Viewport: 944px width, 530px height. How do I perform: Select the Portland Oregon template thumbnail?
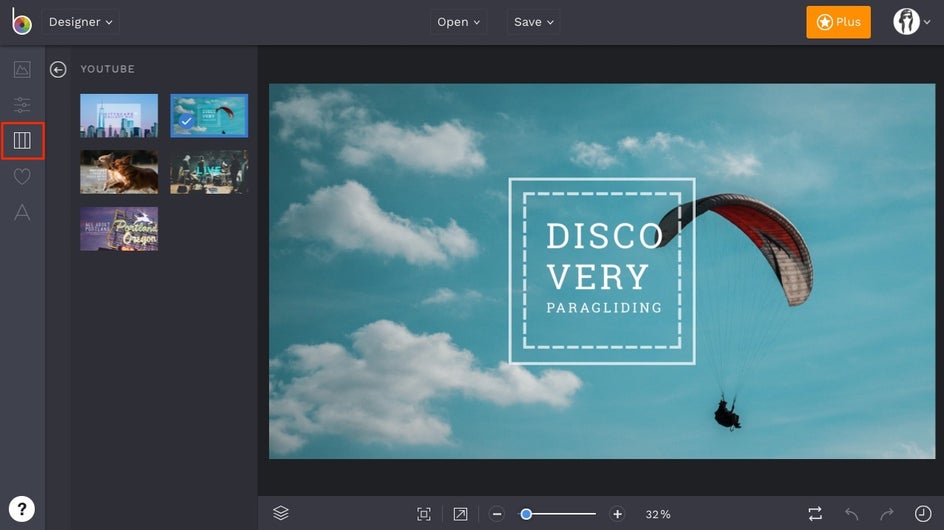[x=119, y=229]
